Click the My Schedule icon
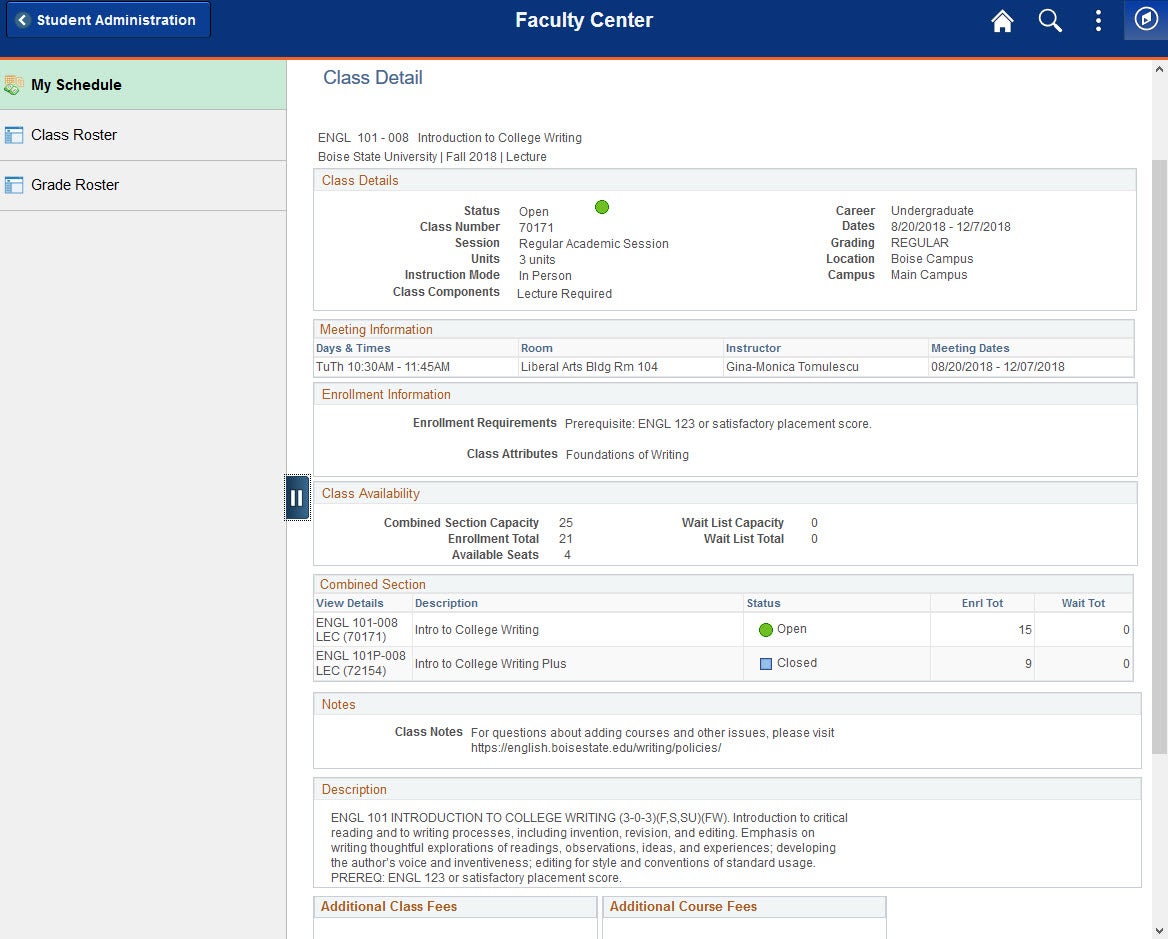This screenshot has width=1168, height=939. (13, 85)
